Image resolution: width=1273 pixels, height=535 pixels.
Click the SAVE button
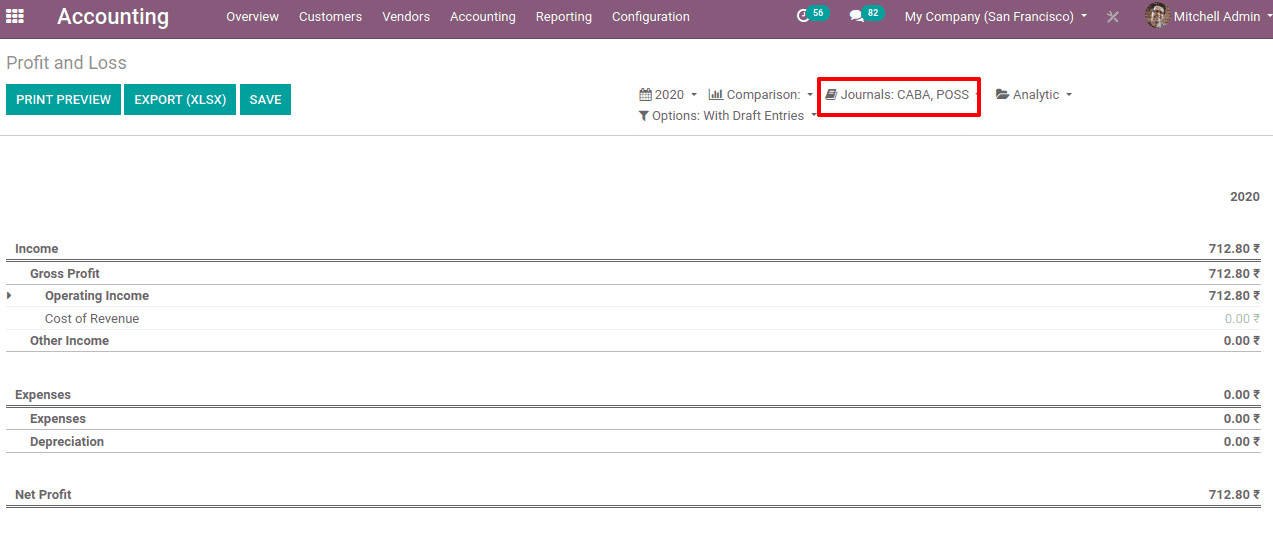coord(265,100)
